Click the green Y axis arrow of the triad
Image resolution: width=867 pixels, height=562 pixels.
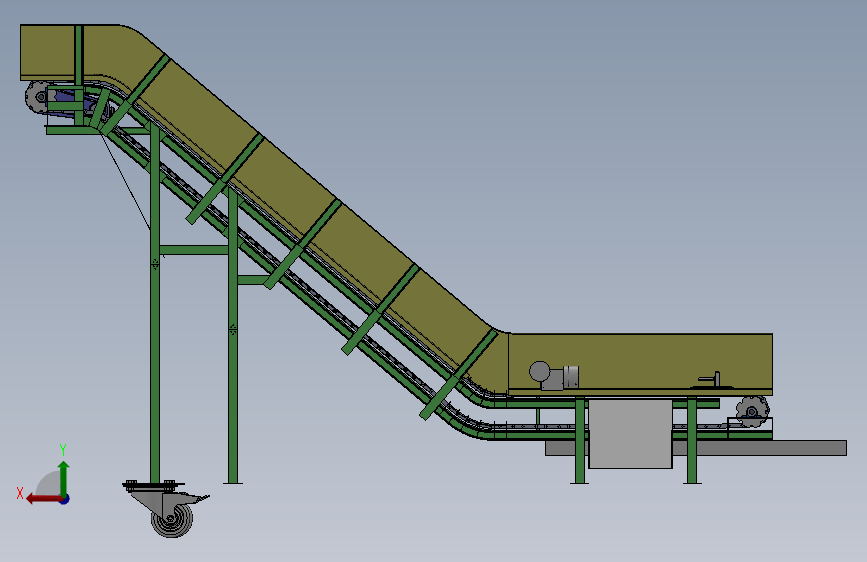[x=64, y=479]
